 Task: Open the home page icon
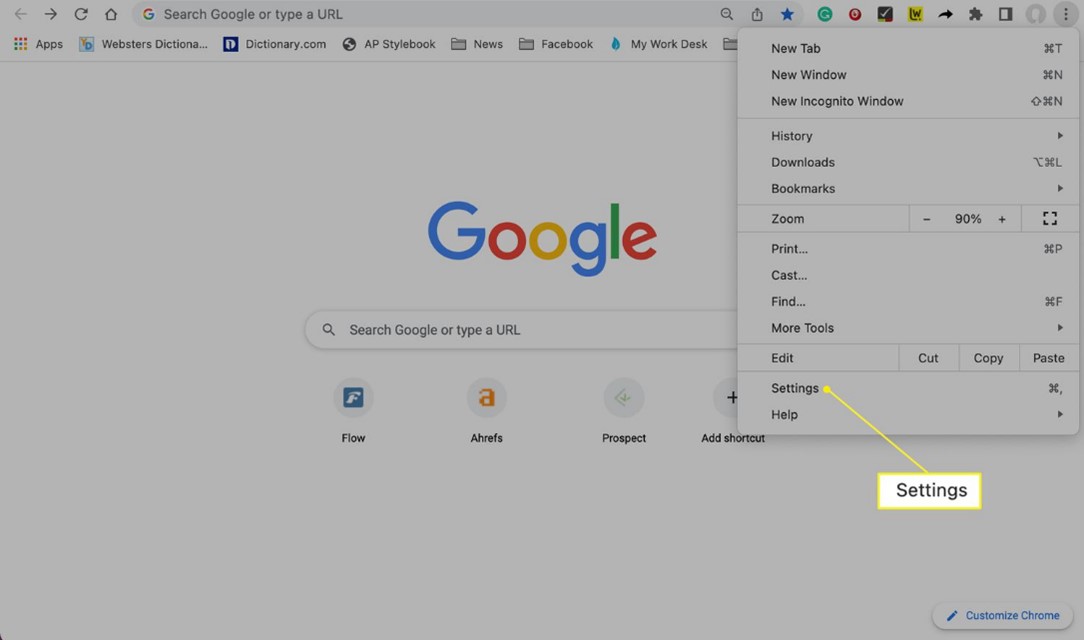(x=111, y=14)
